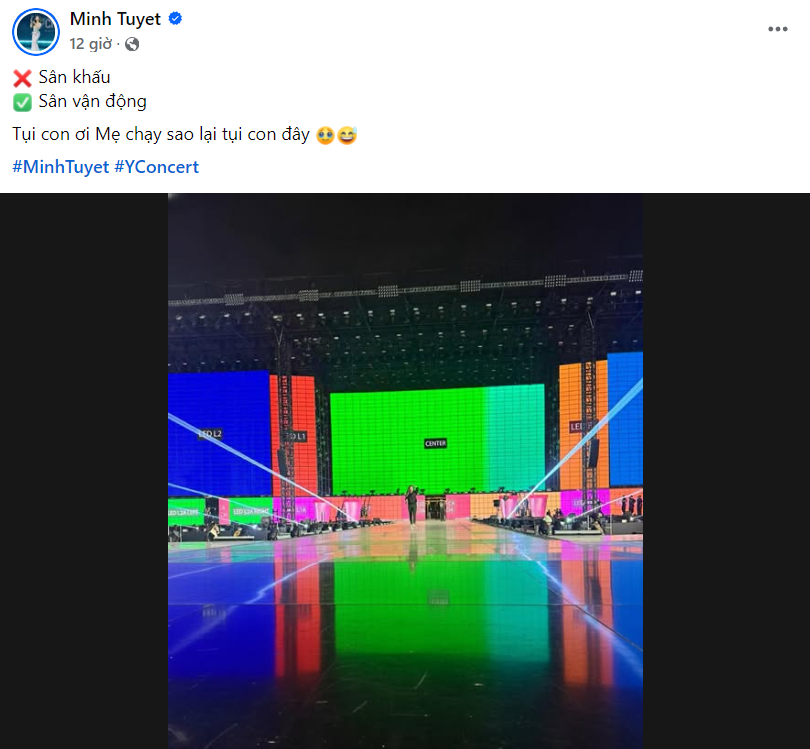Click the teary-eyed face emoji
The width and height of the screenshot is (810, 749).
coord(325,135)
